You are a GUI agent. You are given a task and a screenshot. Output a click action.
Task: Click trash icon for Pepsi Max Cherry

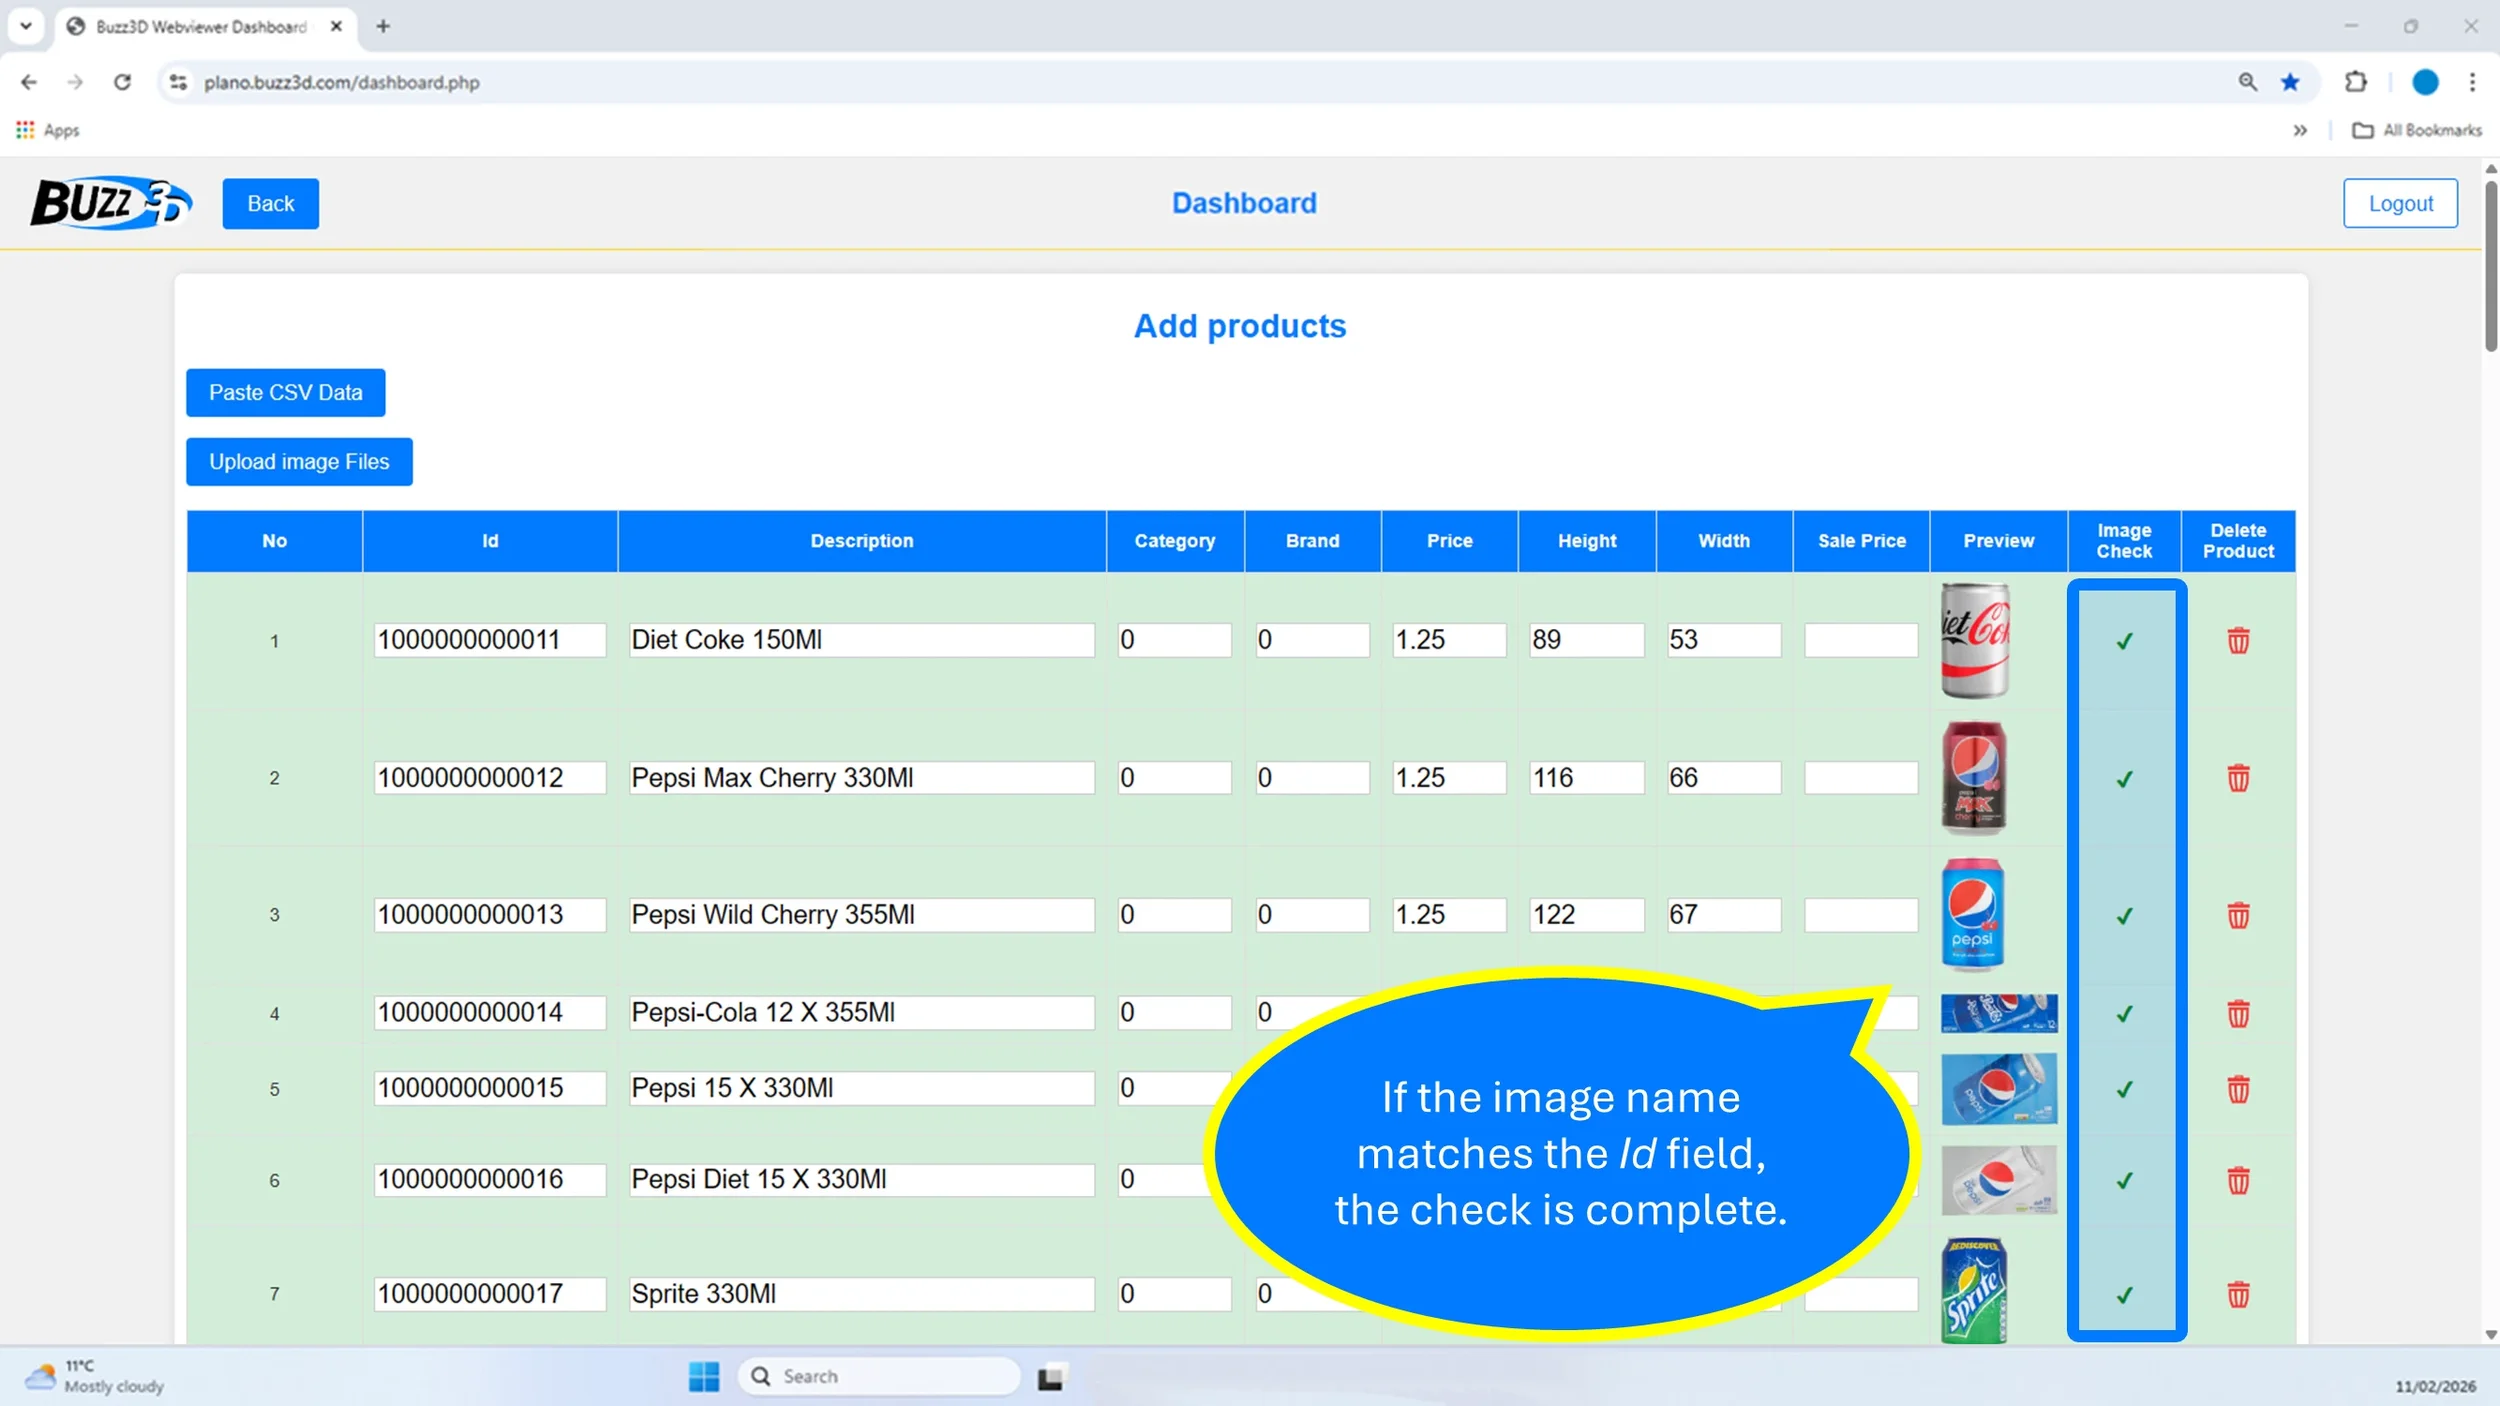pos(2238,778)
